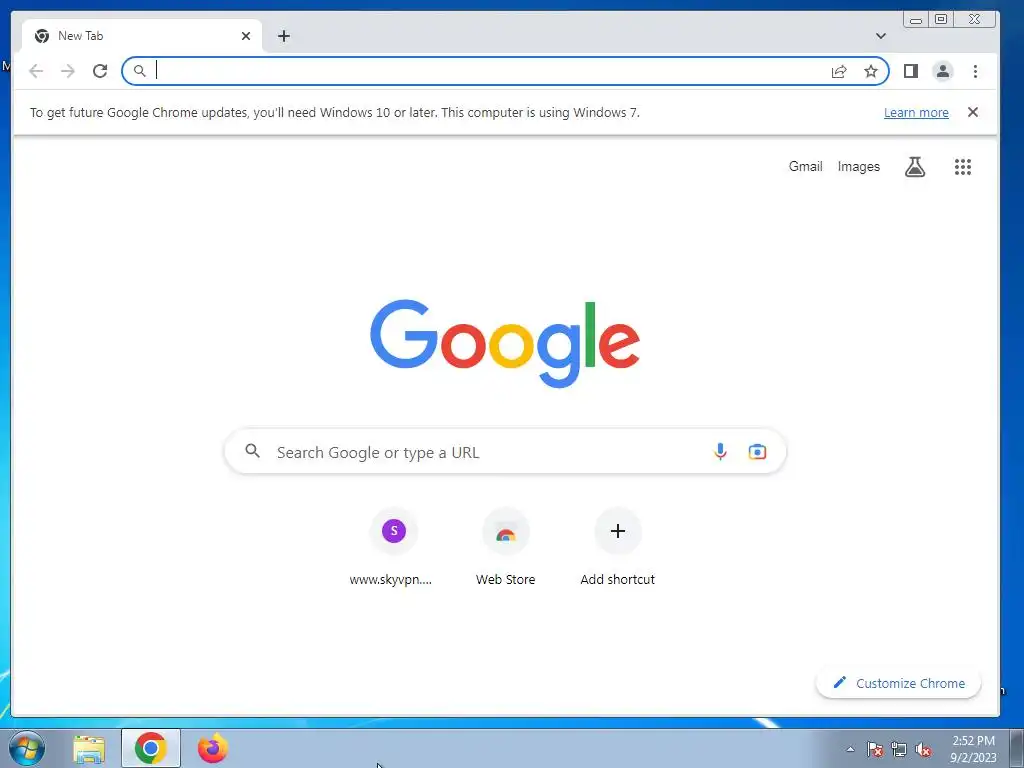The width and height of the screenshot is (1024, 768).
Task: Click the Google logo
Action: click(x=505, y=343)
